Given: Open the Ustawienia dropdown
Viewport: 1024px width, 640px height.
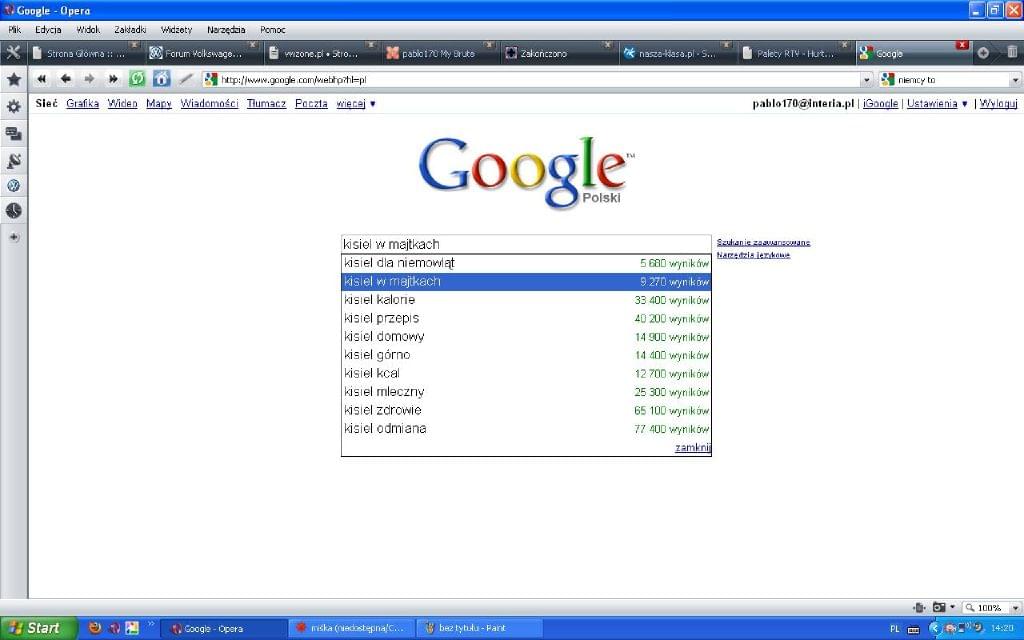Looking at the screenshot, I should (x=937, y=103).
